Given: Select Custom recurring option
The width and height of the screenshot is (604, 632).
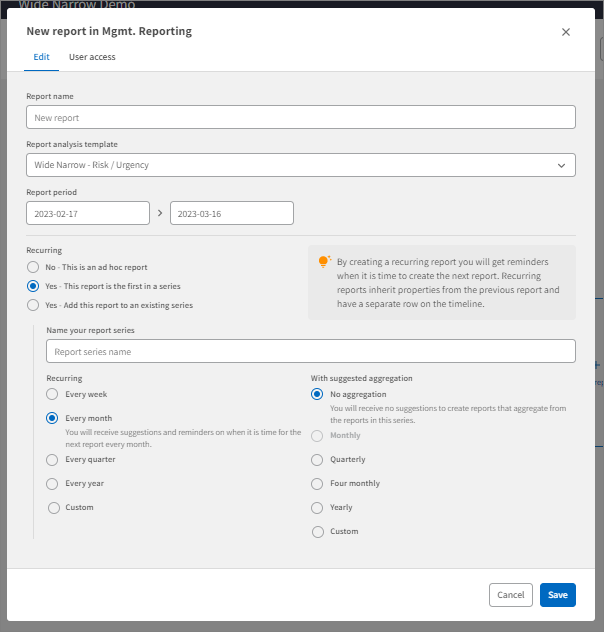Looking at the screenshot, I should point(52,507).
